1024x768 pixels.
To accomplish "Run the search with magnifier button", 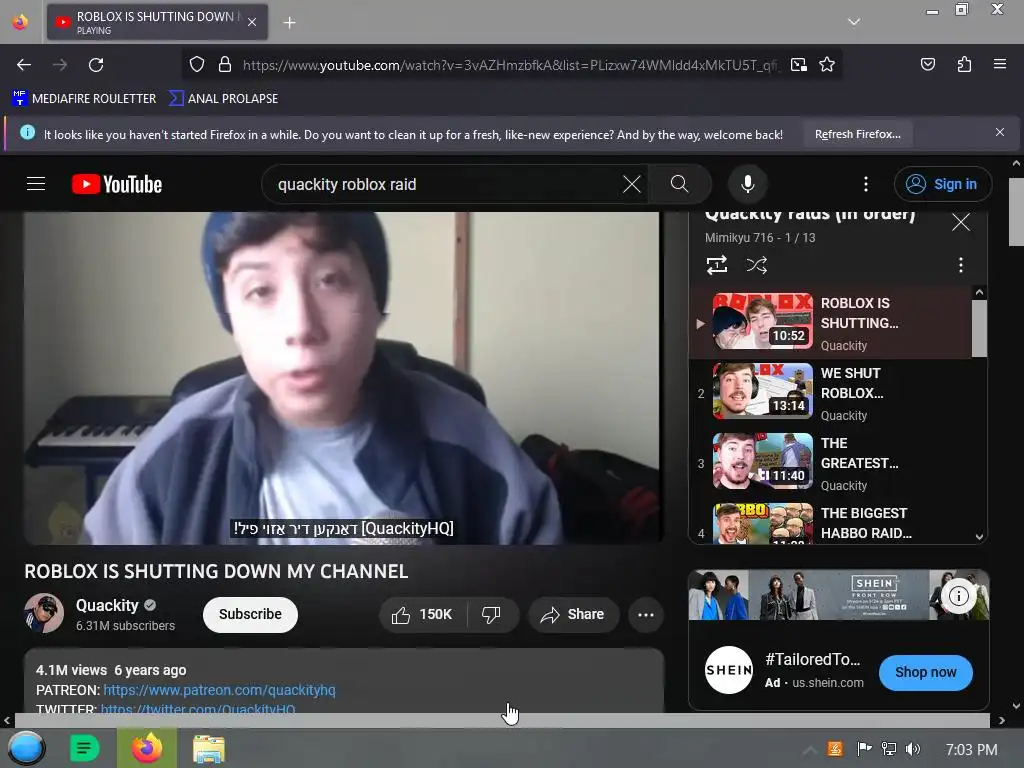I will pos(679,184).
